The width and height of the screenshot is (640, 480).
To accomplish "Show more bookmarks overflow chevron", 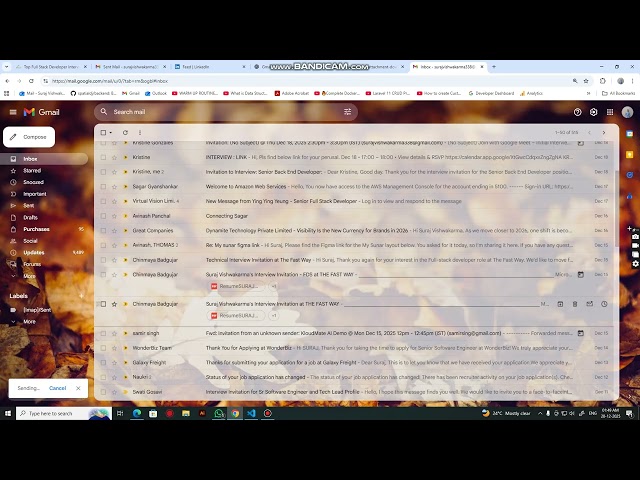I will coord(588,93).
